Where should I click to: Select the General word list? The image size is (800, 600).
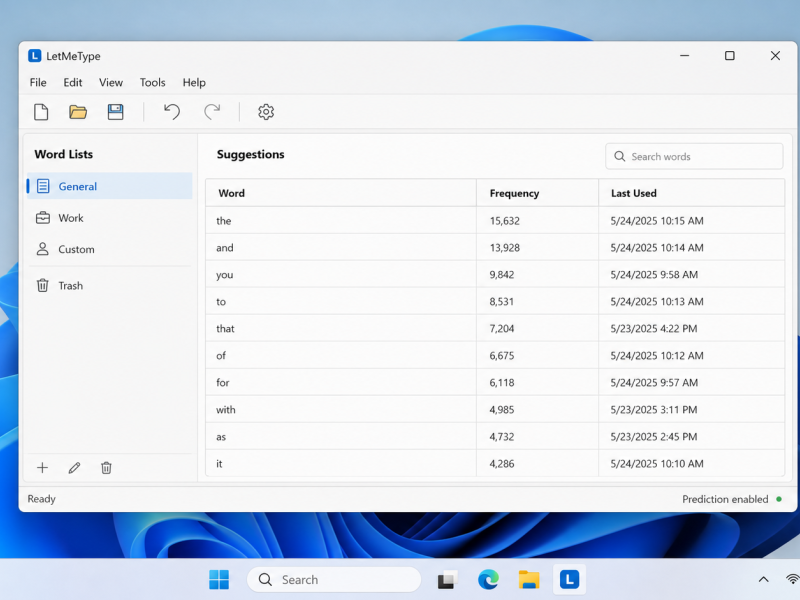[110, 186]
